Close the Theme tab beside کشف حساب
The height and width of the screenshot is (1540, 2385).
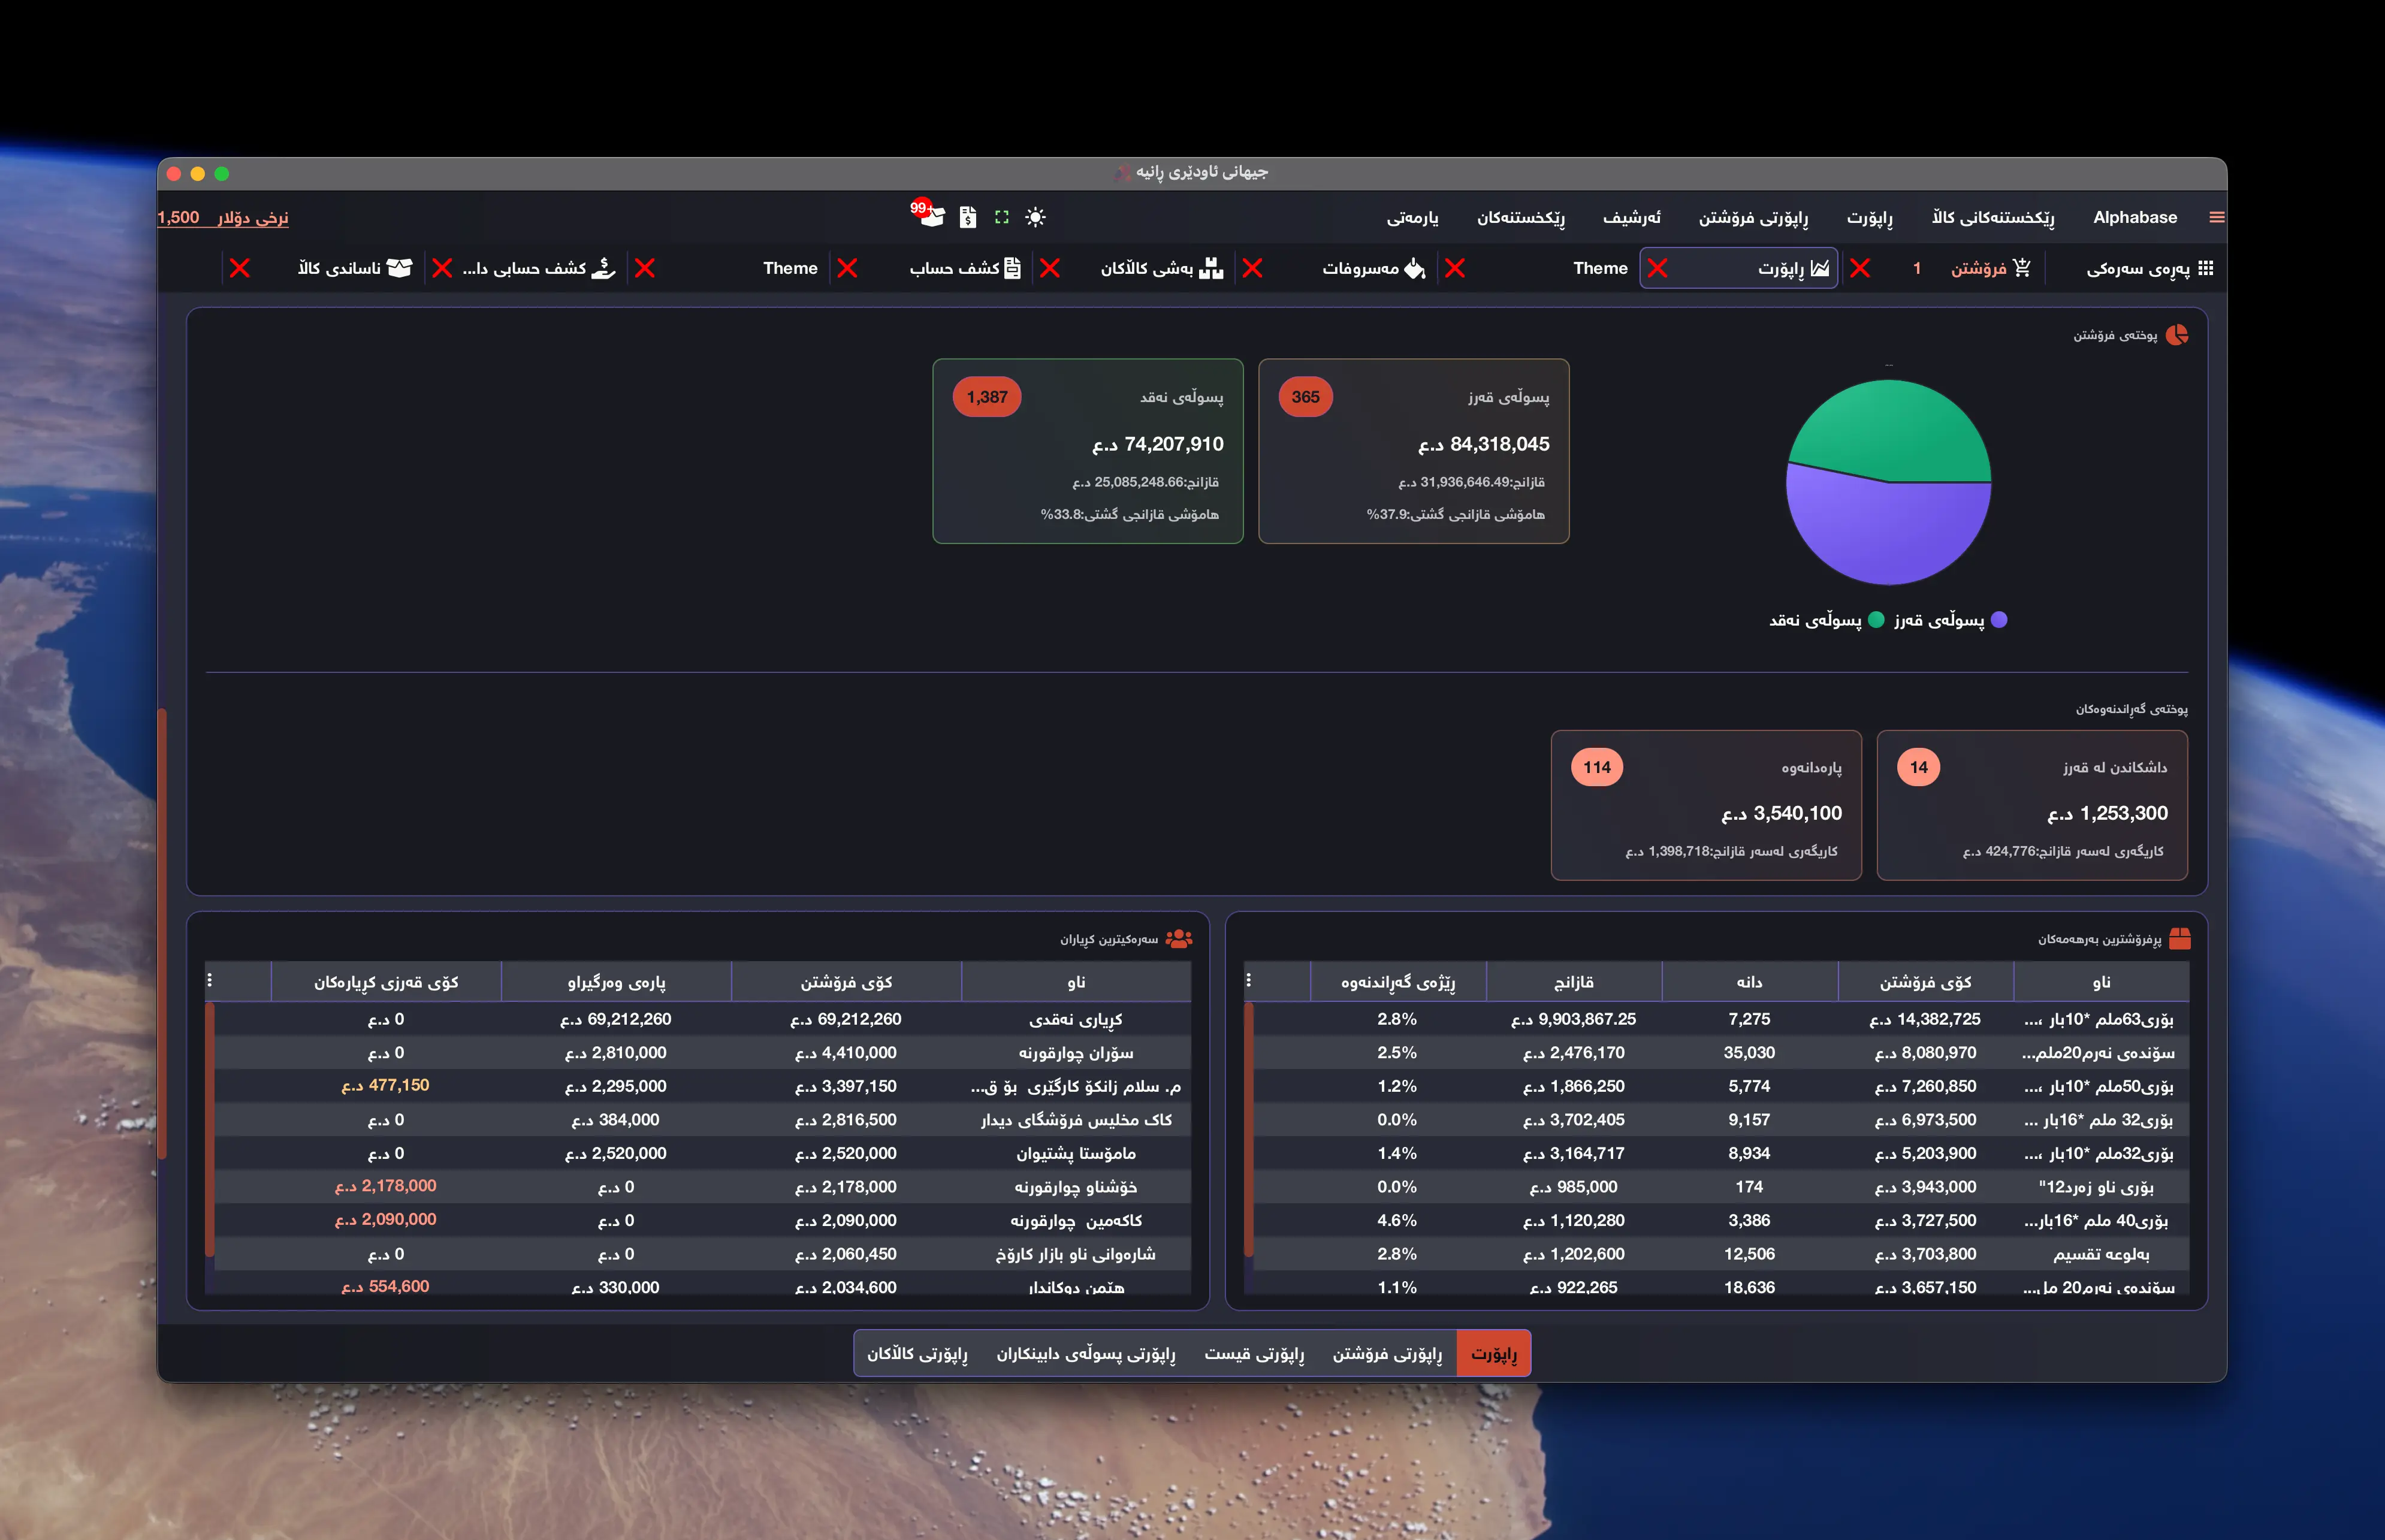click(x=645, y=268)
